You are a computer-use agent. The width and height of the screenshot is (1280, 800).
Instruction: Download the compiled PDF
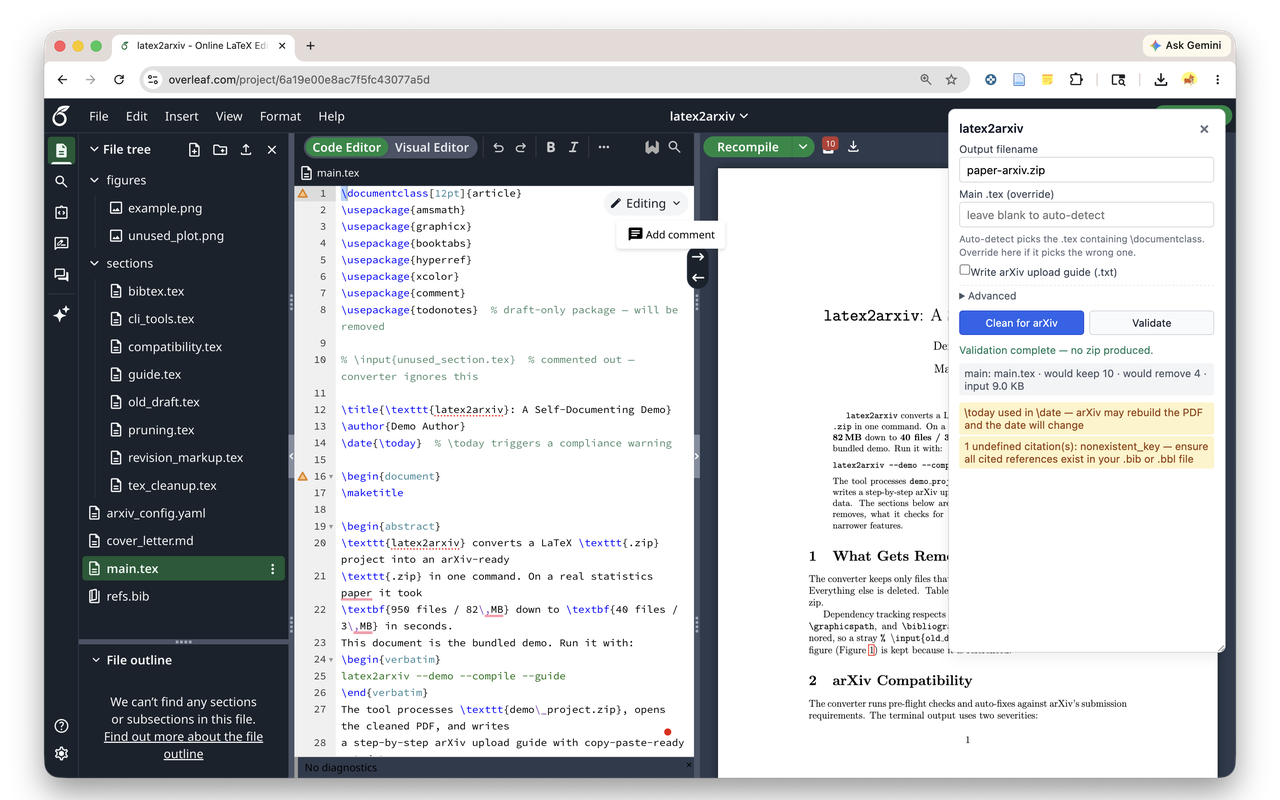click(853, 147)
